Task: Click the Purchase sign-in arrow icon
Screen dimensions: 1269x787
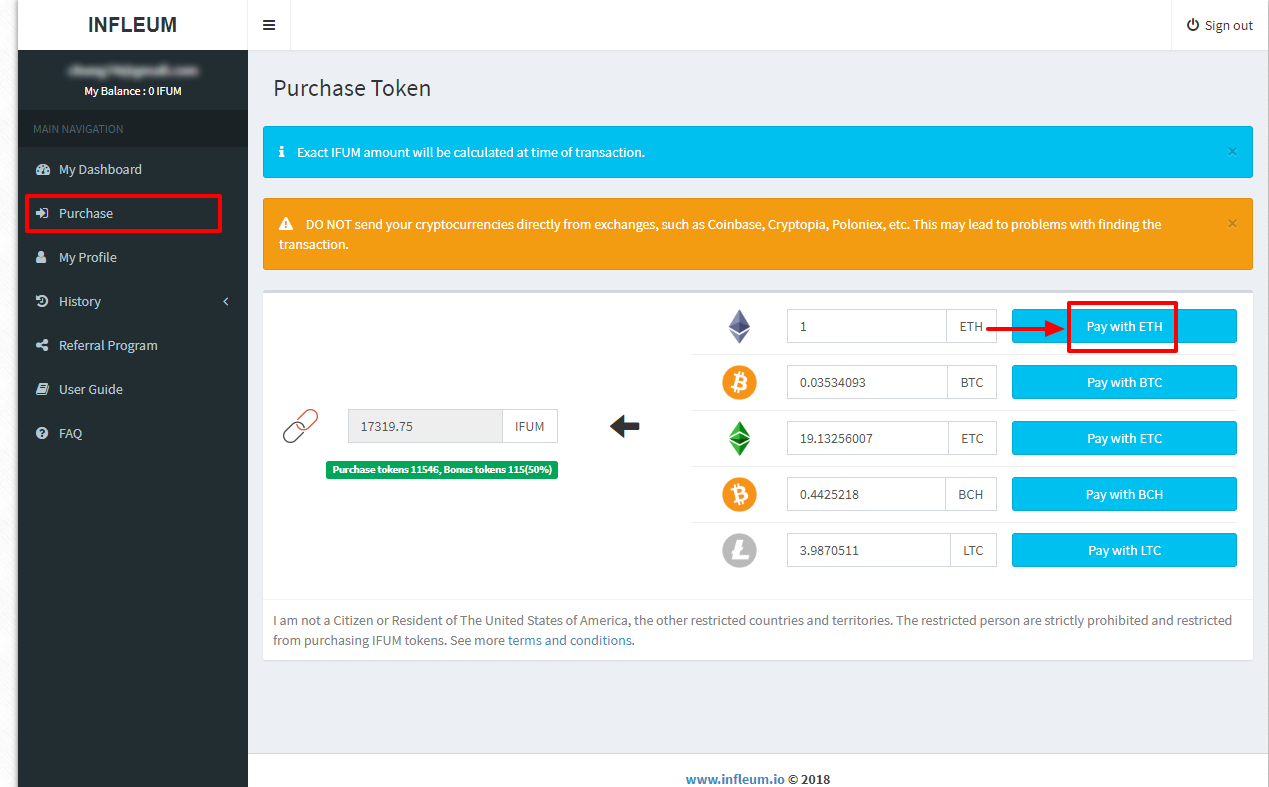Action: (42, 213)
